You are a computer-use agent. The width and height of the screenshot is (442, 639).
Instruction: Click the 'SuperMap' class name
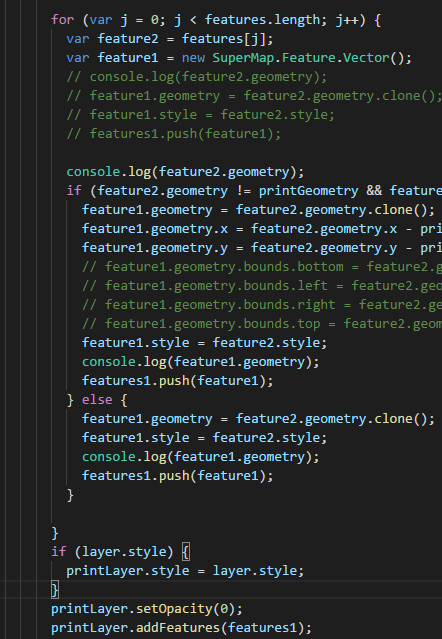point(243,57)
